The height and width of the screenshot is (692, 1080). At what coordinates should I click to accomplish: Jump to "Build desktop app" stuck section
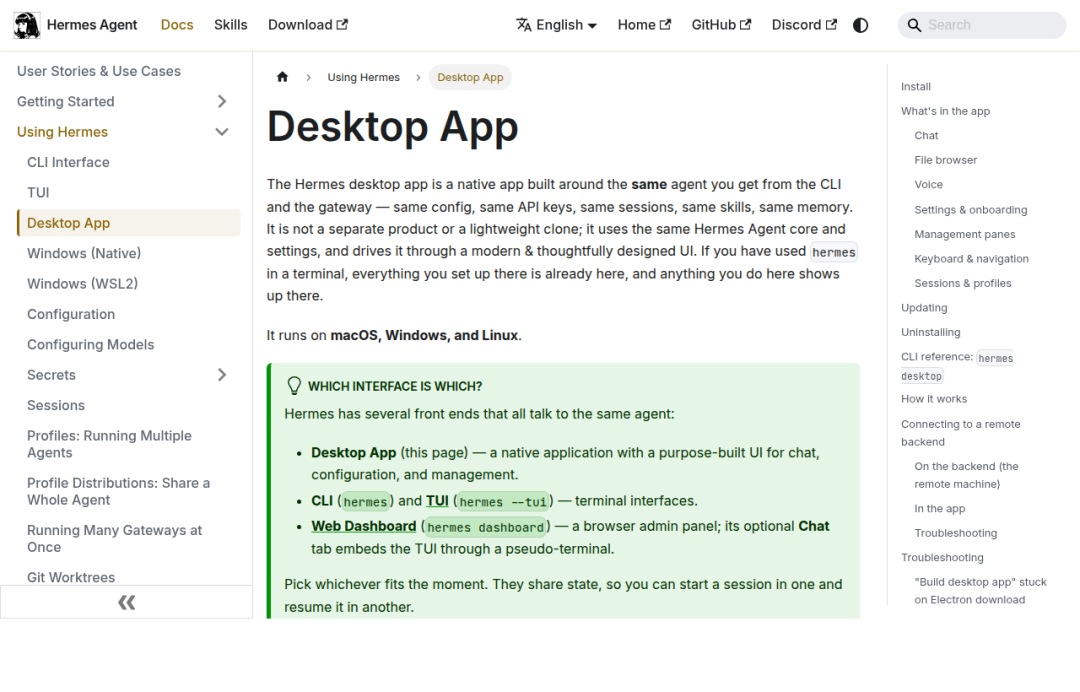981,591
